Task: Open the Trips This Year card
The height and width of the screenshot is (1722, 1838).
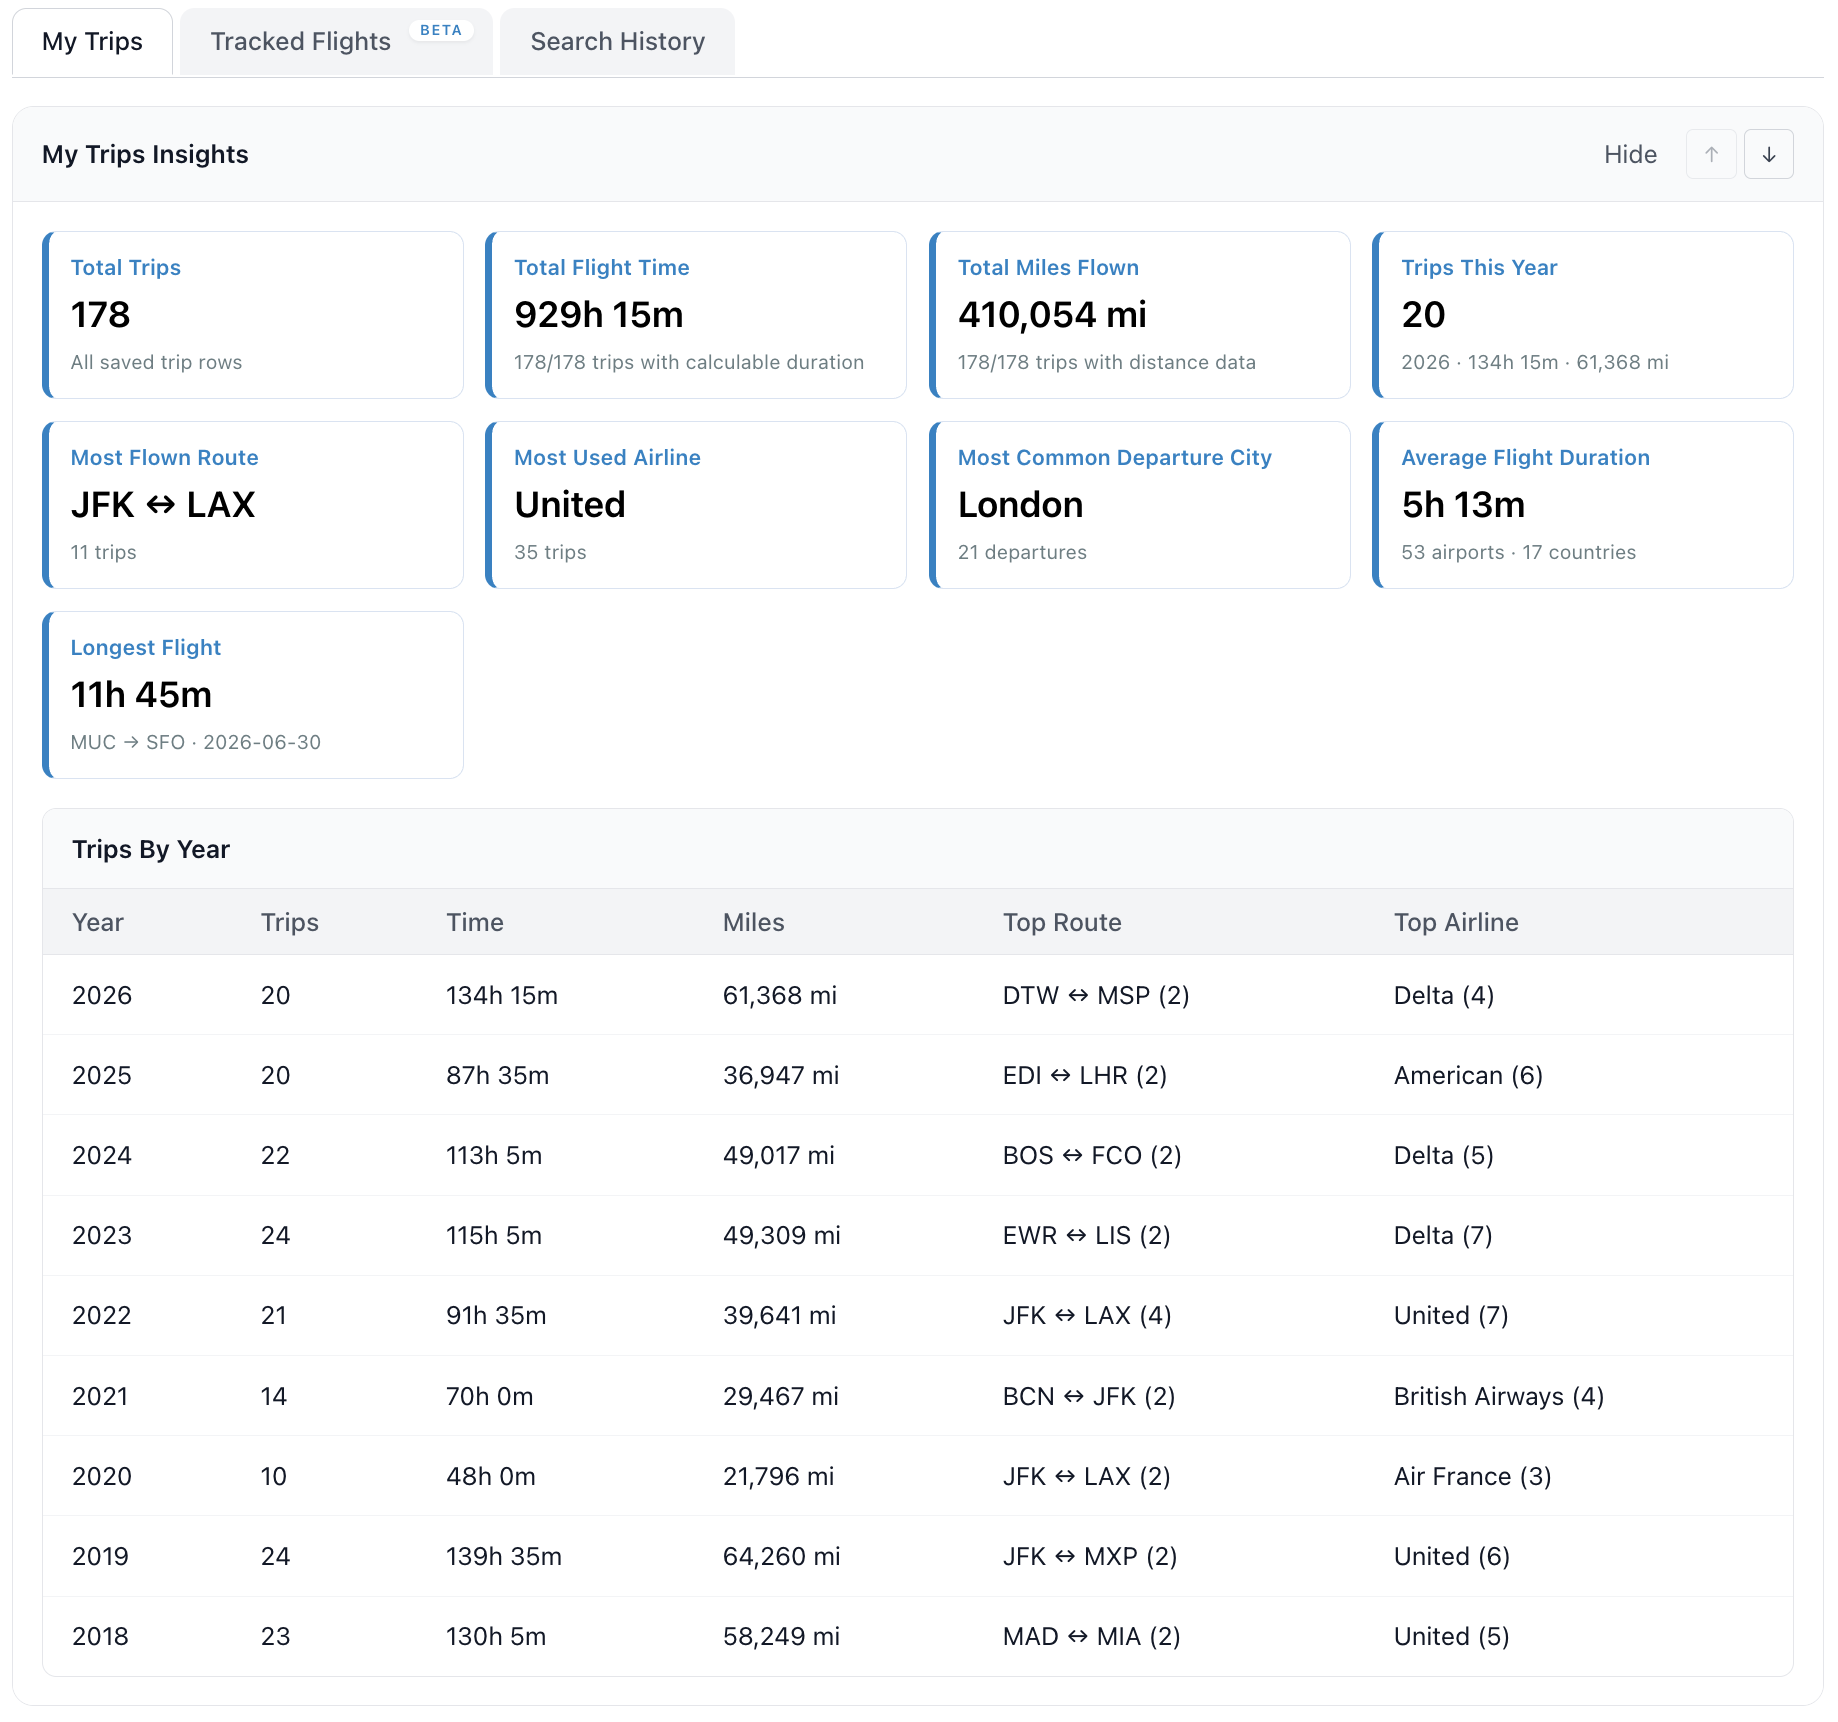Action: [1583, 315]
